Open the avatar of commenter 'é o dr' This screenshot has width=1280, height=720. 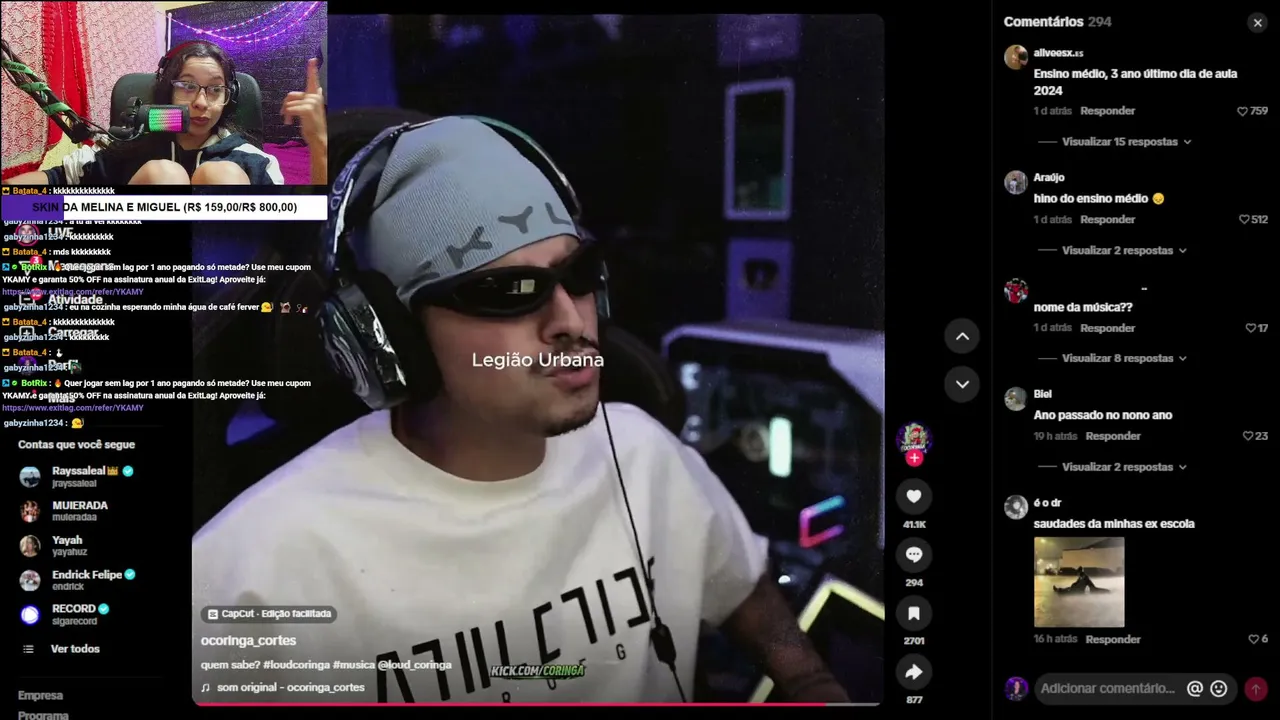tap(1016, 507)
